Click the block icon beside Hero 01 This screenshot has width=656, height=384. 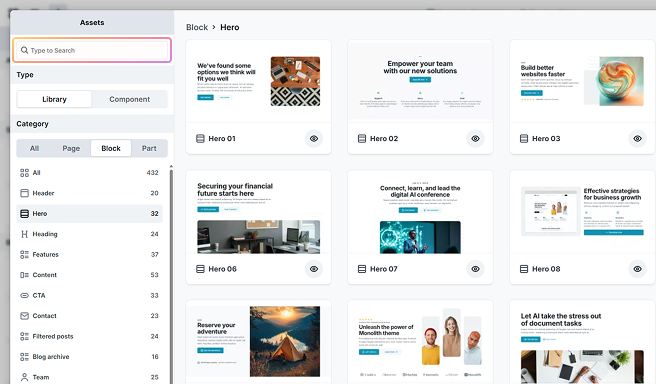(200, 138)
